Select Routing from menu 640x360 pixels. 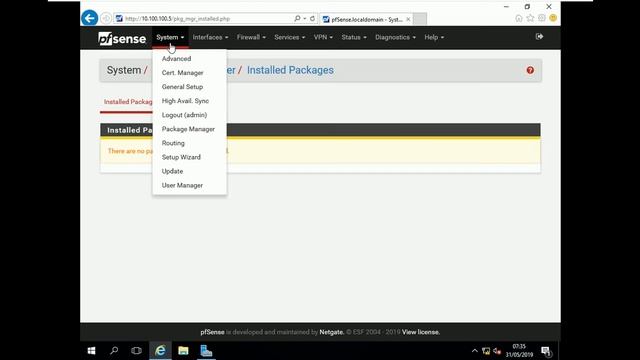tap(173, 143)
